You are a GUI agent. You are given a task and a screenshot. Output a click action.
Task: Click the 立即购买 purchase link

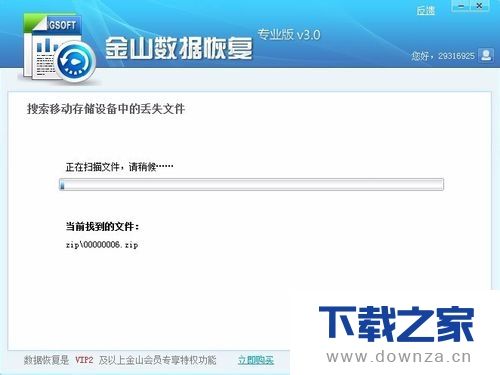pyautogui.click(x=256, y=360)
